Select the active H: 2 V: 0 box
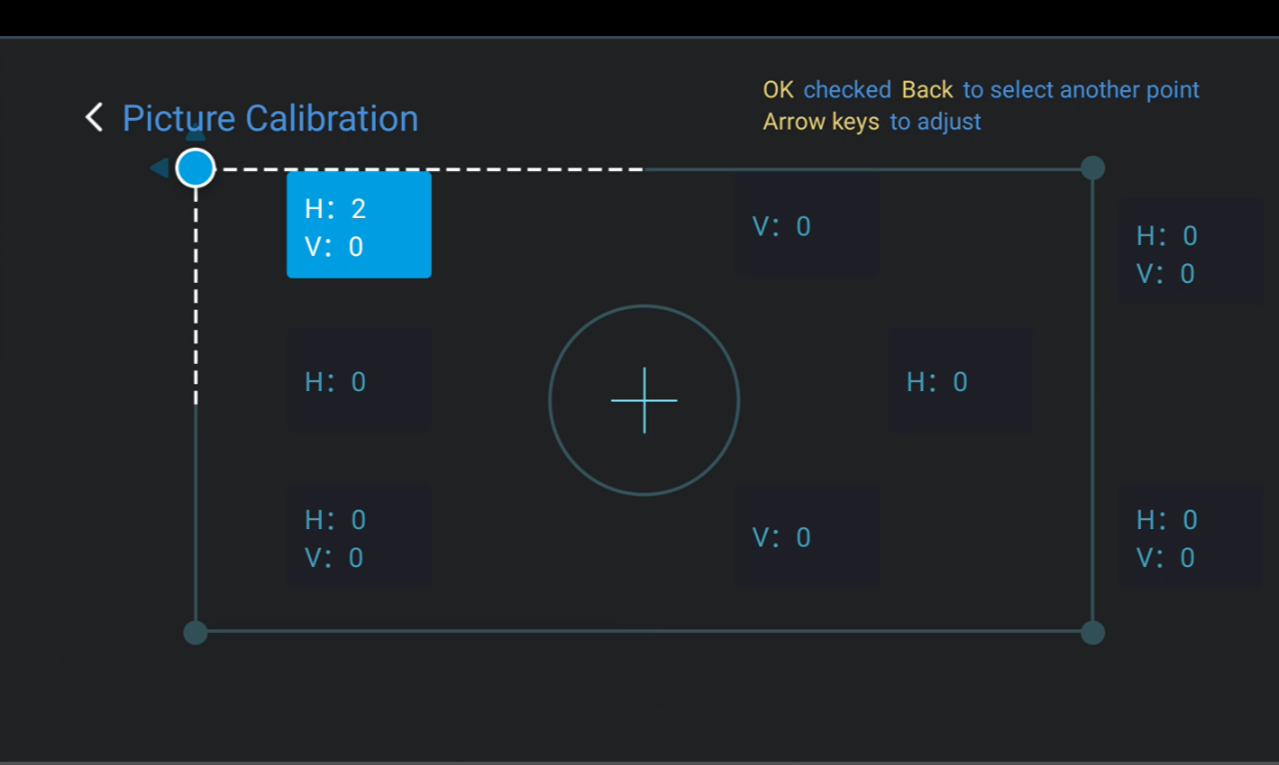 click(359, 225)
